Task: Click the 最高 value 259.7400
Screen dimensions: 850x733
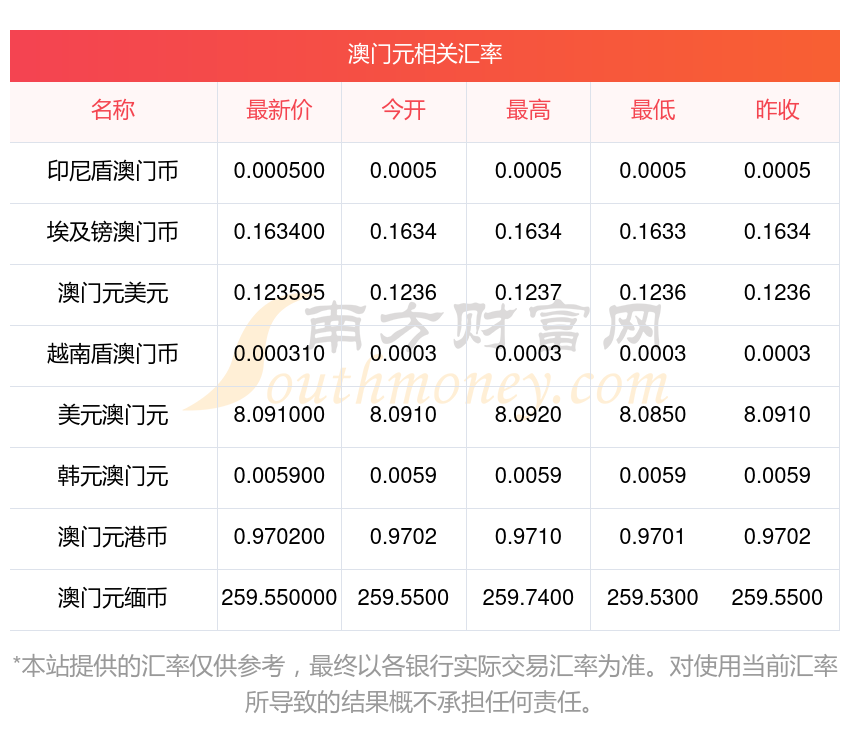Action: (x=528, y=598)
